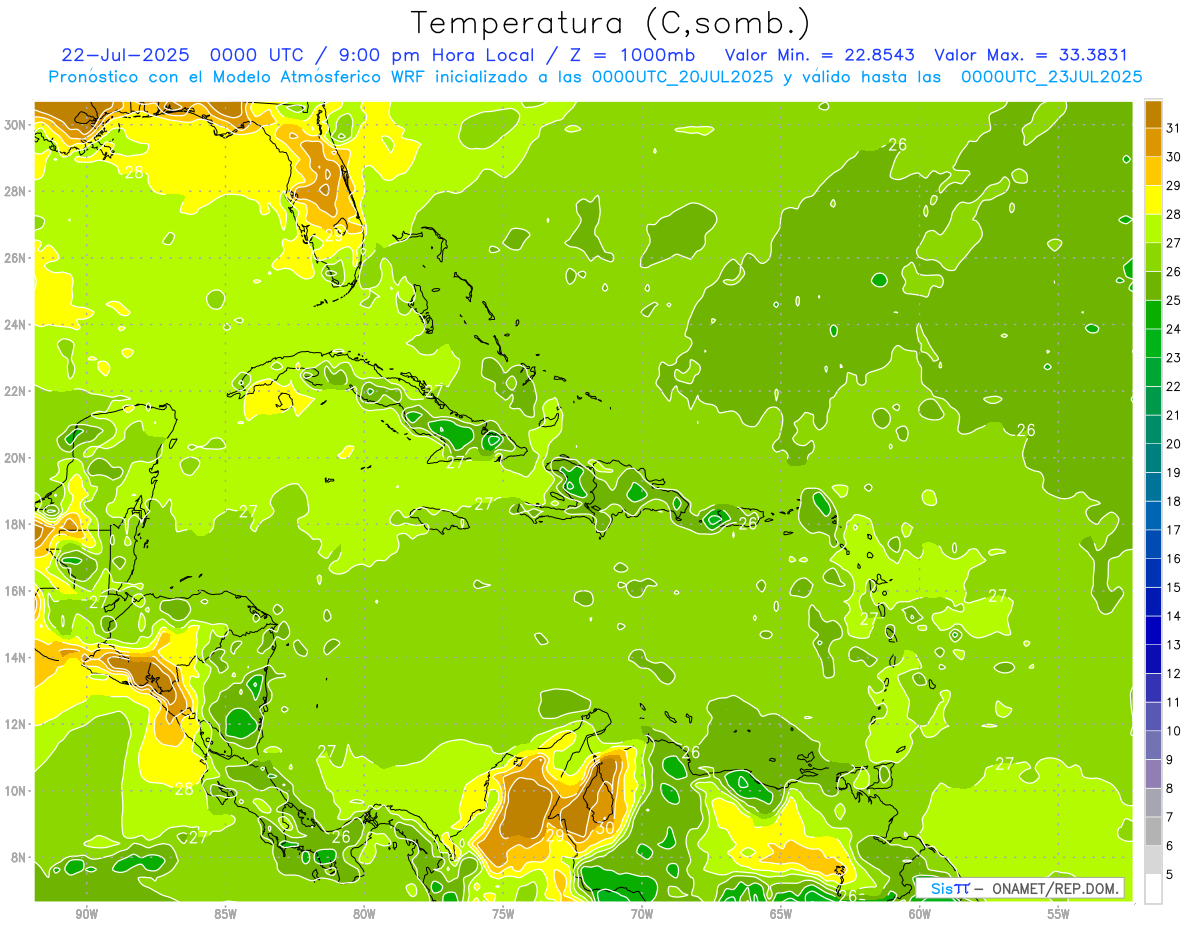The image size is (1200, 927).
Task: Click the '24N' latitude axis label
Action: [x=16, y=325]
